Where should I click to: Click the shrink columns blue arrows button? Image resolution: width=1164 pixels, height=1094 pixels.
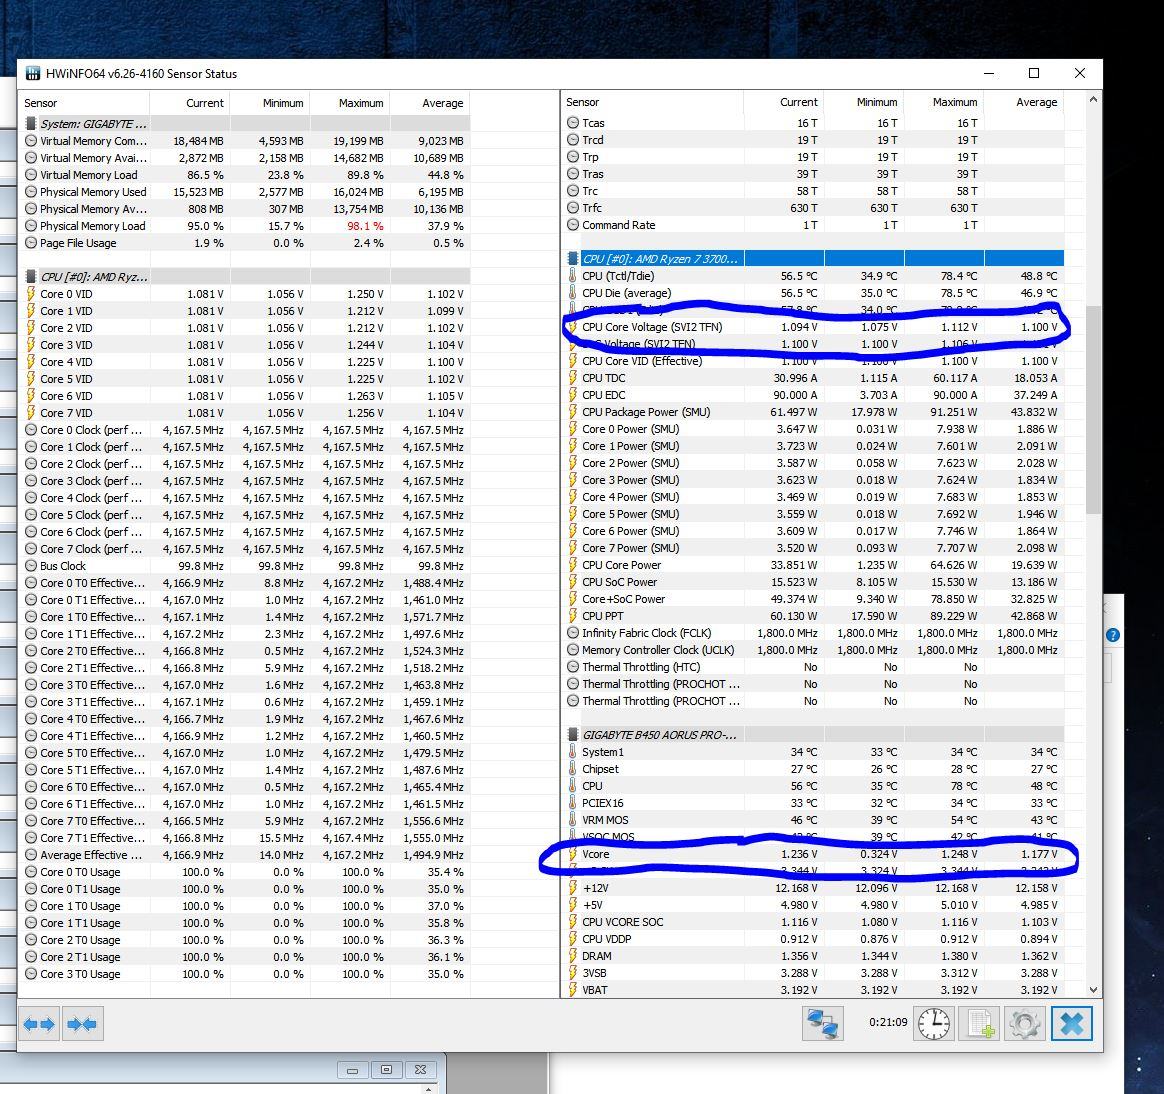[x=82, y=1024]
